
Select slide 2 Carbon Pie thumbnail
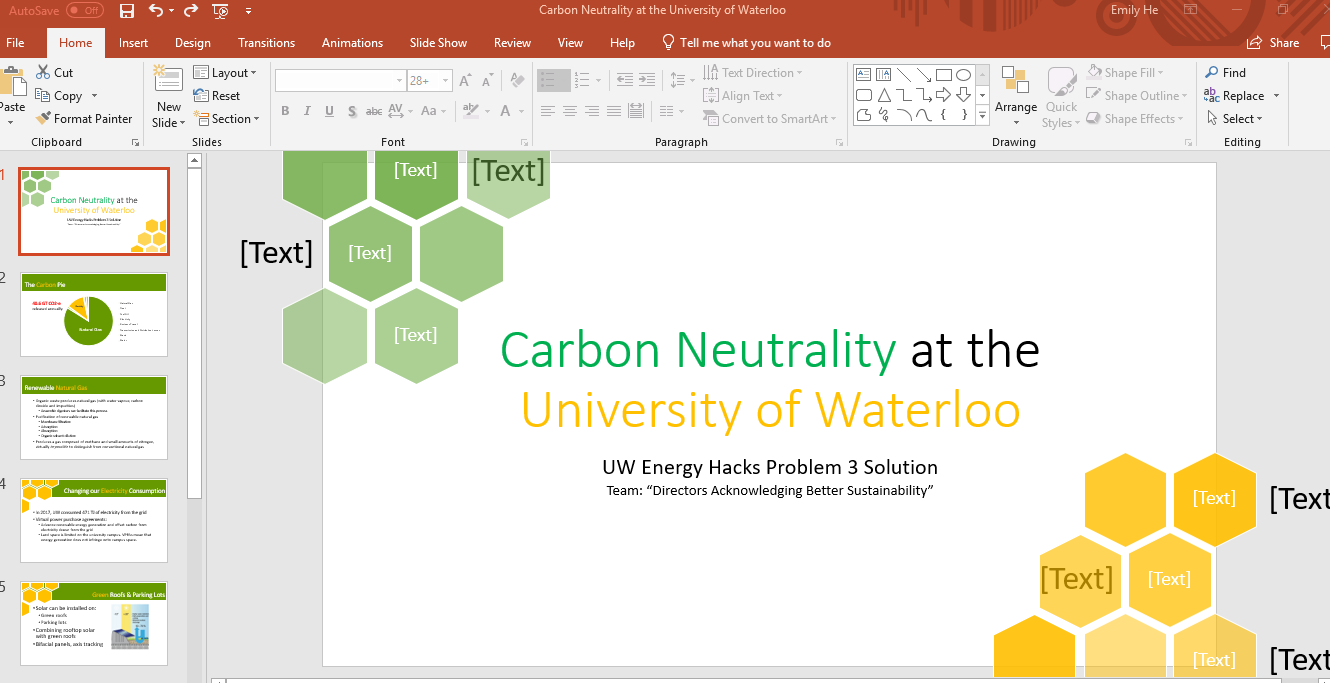point(94,314)
